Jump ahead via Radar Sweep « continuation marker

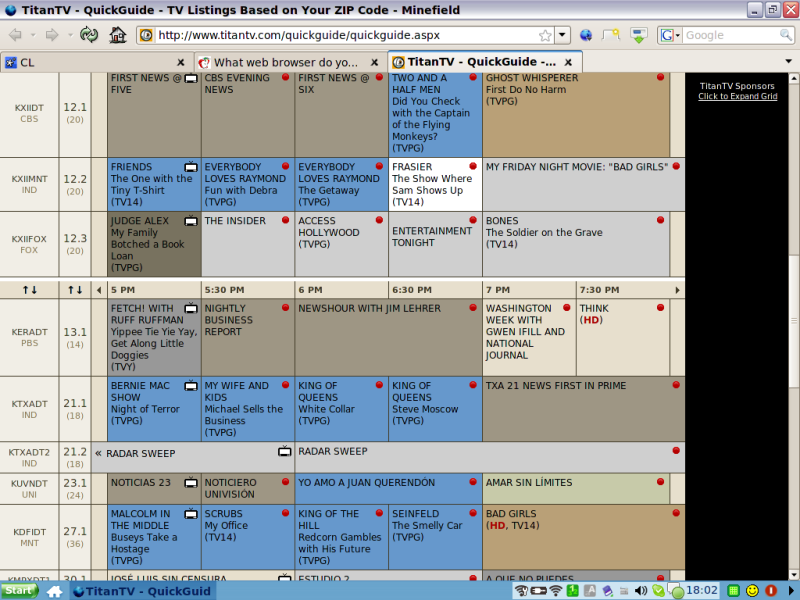coord(98,454)
